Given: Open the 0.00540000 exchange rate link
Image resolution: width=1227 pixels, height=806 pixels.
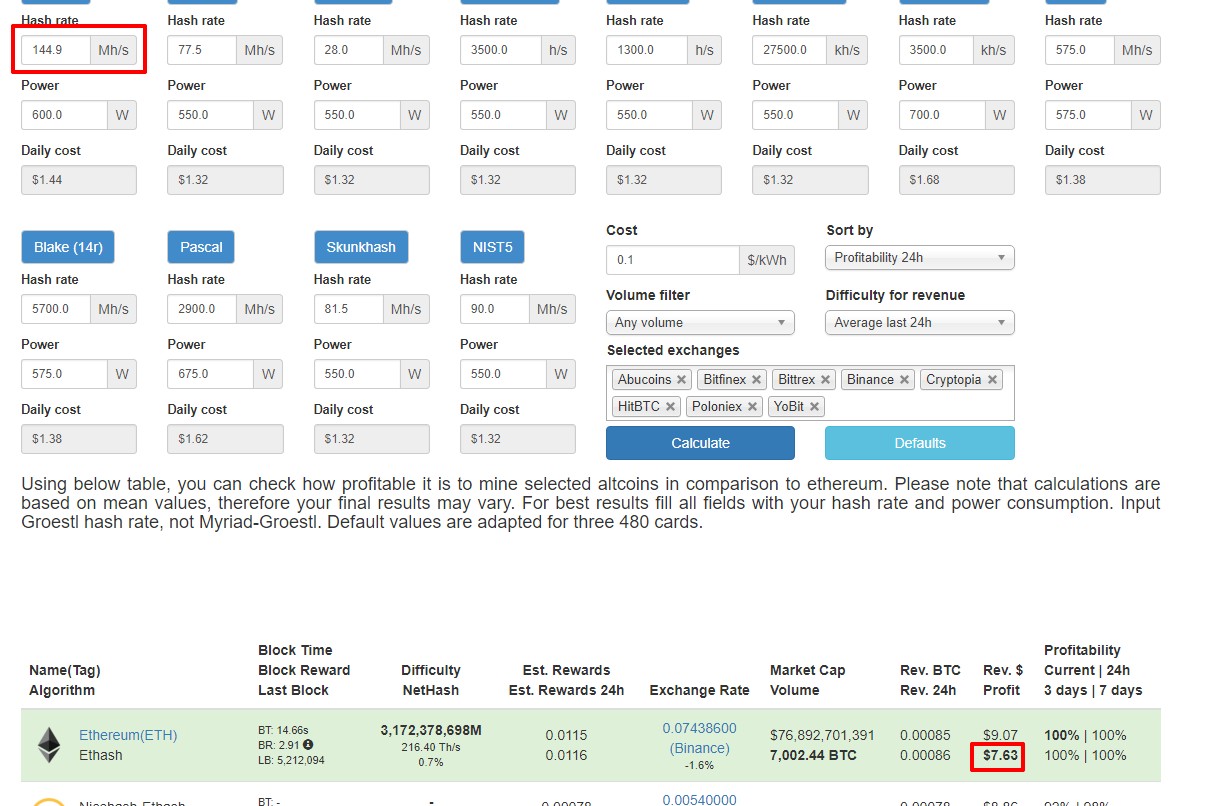Looking at the screenshot, I should (699, 799).
